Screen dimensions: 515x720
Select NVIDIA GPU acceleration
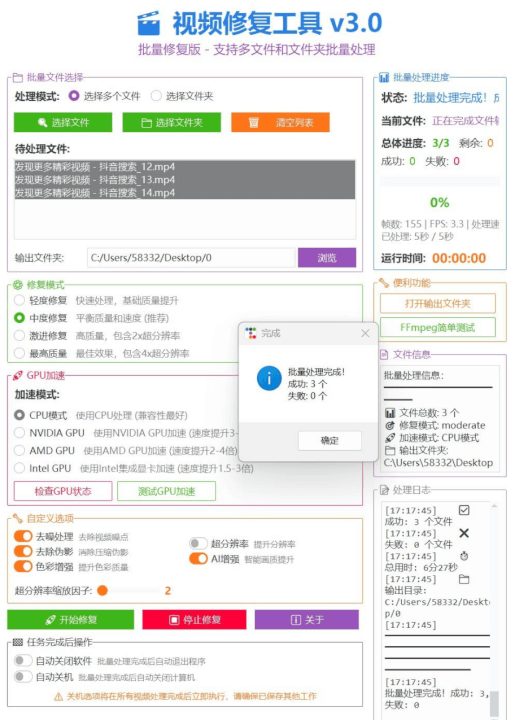tap(19, 433)
